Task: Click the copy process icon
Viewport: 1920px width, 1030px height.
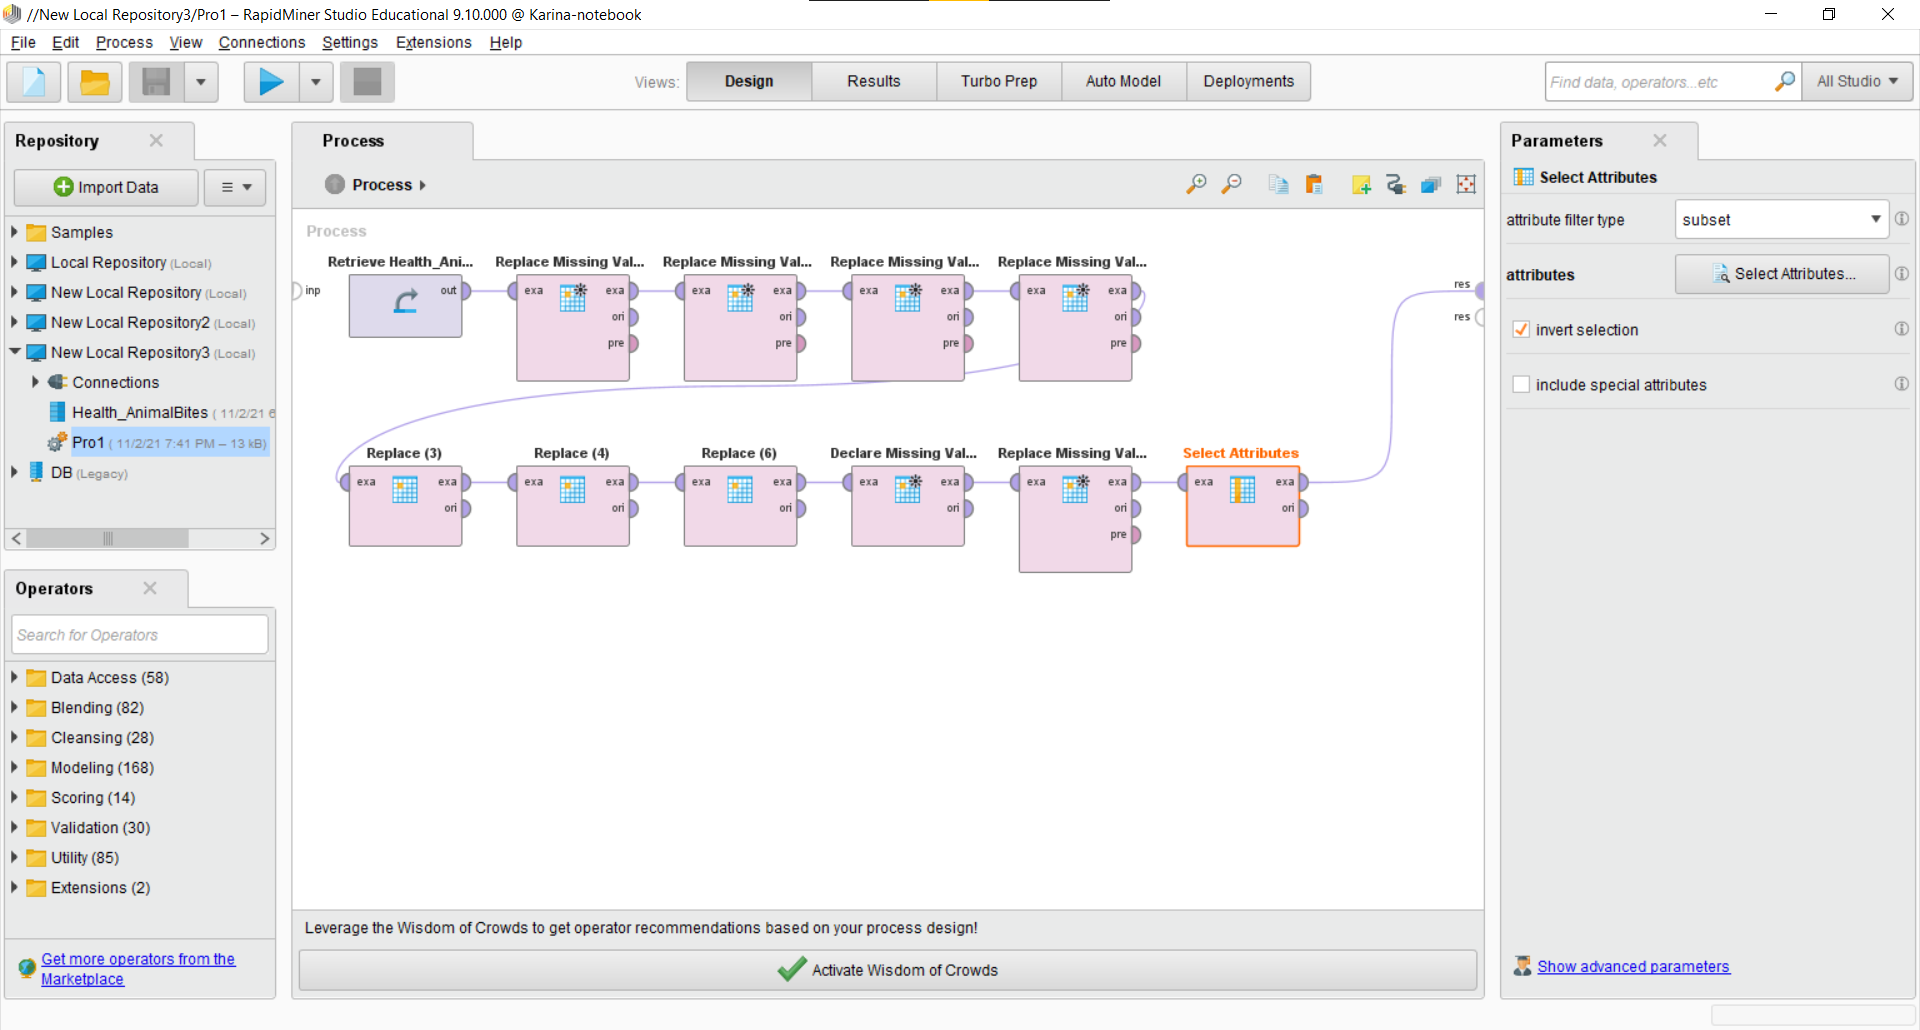Action: click(1278, 184)
